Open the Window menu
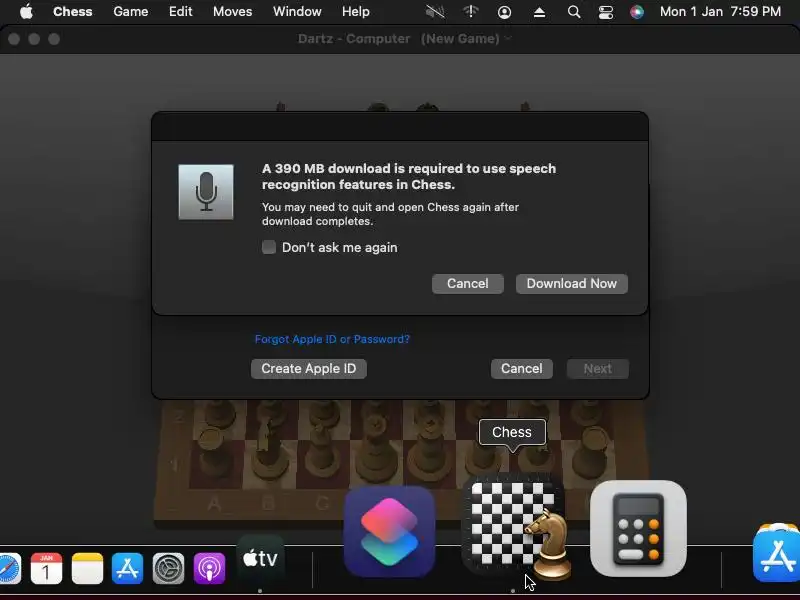Image resolution: width=800 pixels, height=600 pixels. point(297,11)
